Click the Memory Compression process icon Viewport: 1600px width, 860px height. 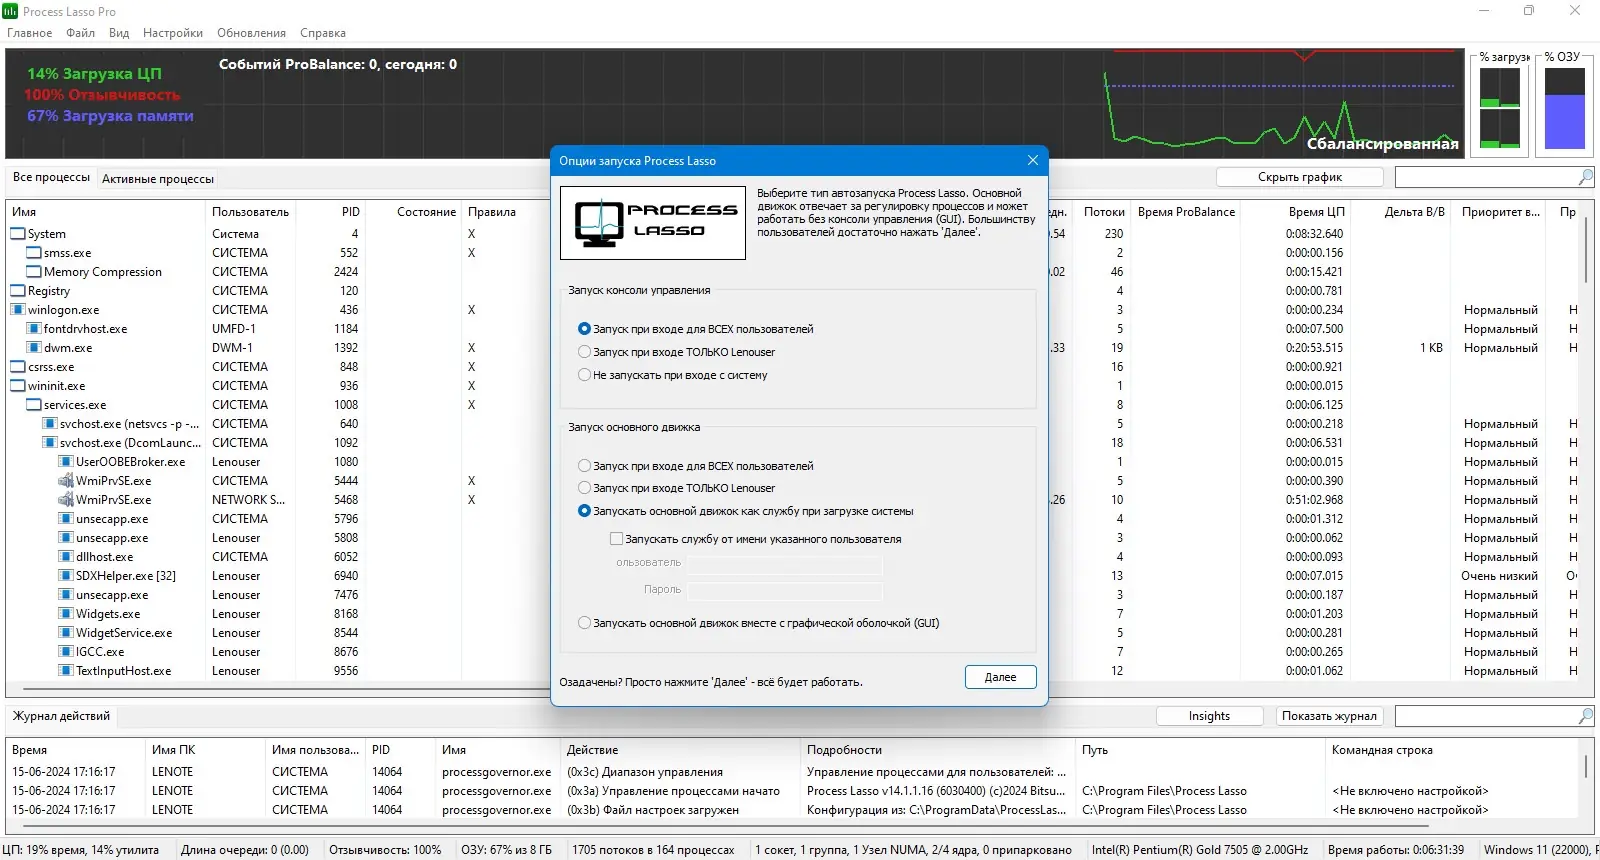(34, 272)
